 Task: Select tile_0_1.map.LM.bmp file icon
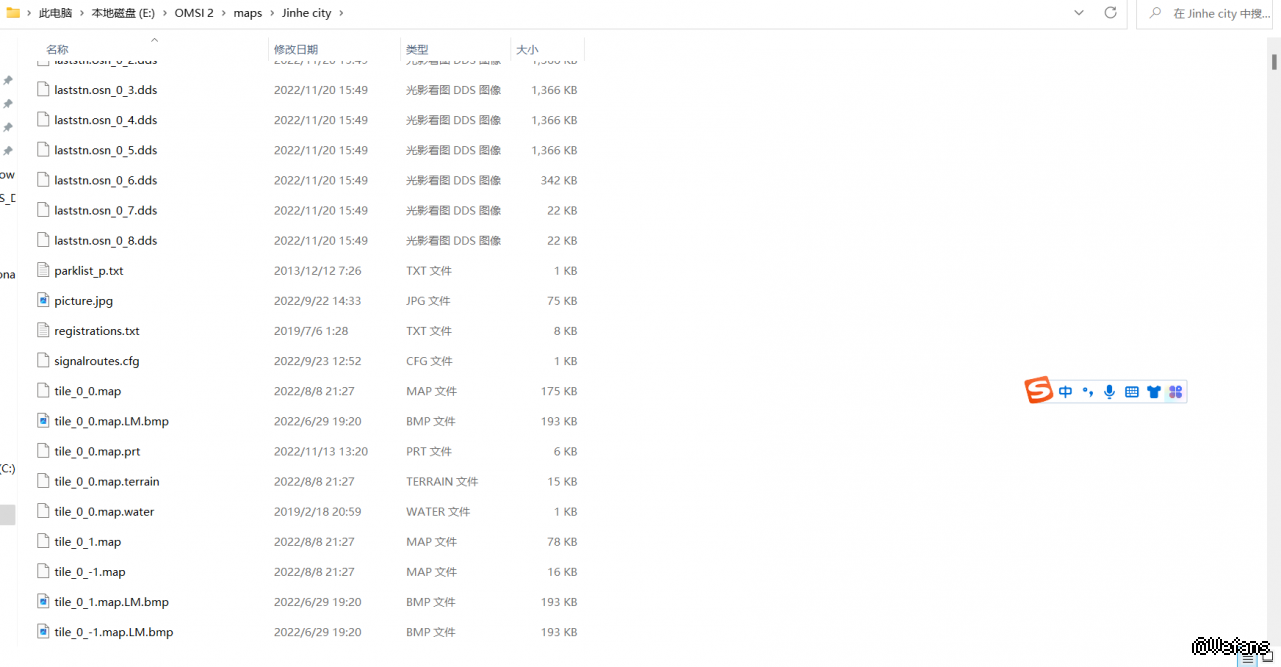[43, 601]
